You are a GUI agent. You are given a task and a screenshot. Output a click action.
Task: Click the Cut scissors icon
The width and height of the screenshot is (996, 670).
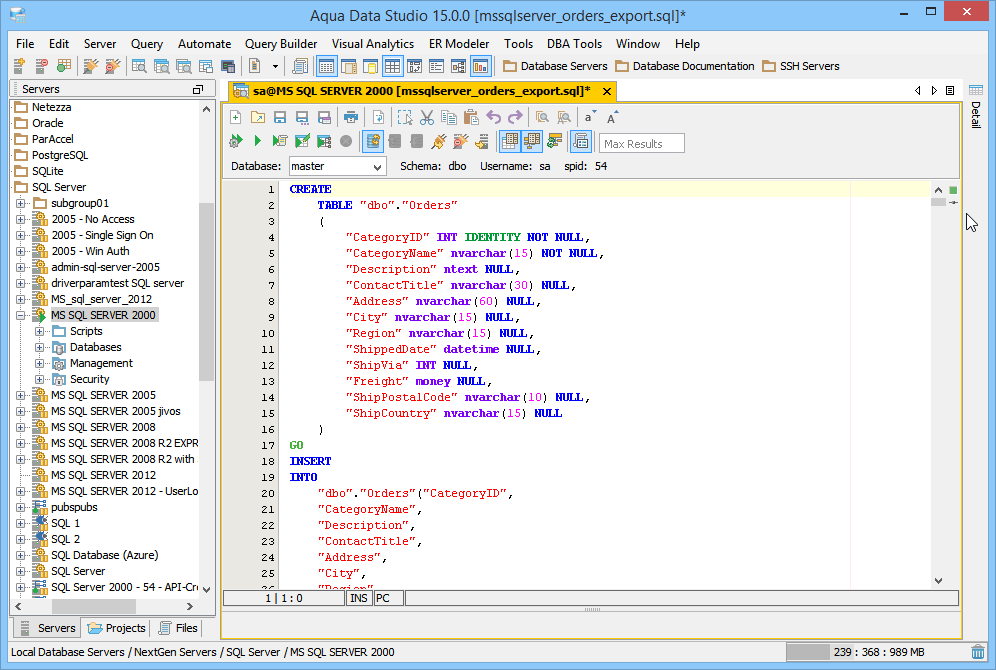426,117
